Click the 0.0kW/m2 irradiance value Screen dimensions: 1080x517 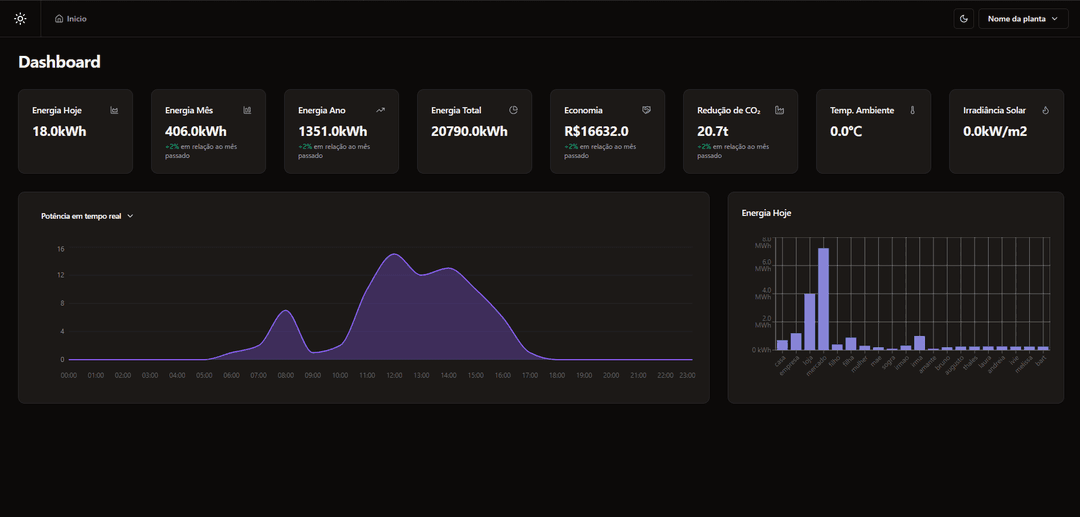pyautogui.click(x=995, y=131)
